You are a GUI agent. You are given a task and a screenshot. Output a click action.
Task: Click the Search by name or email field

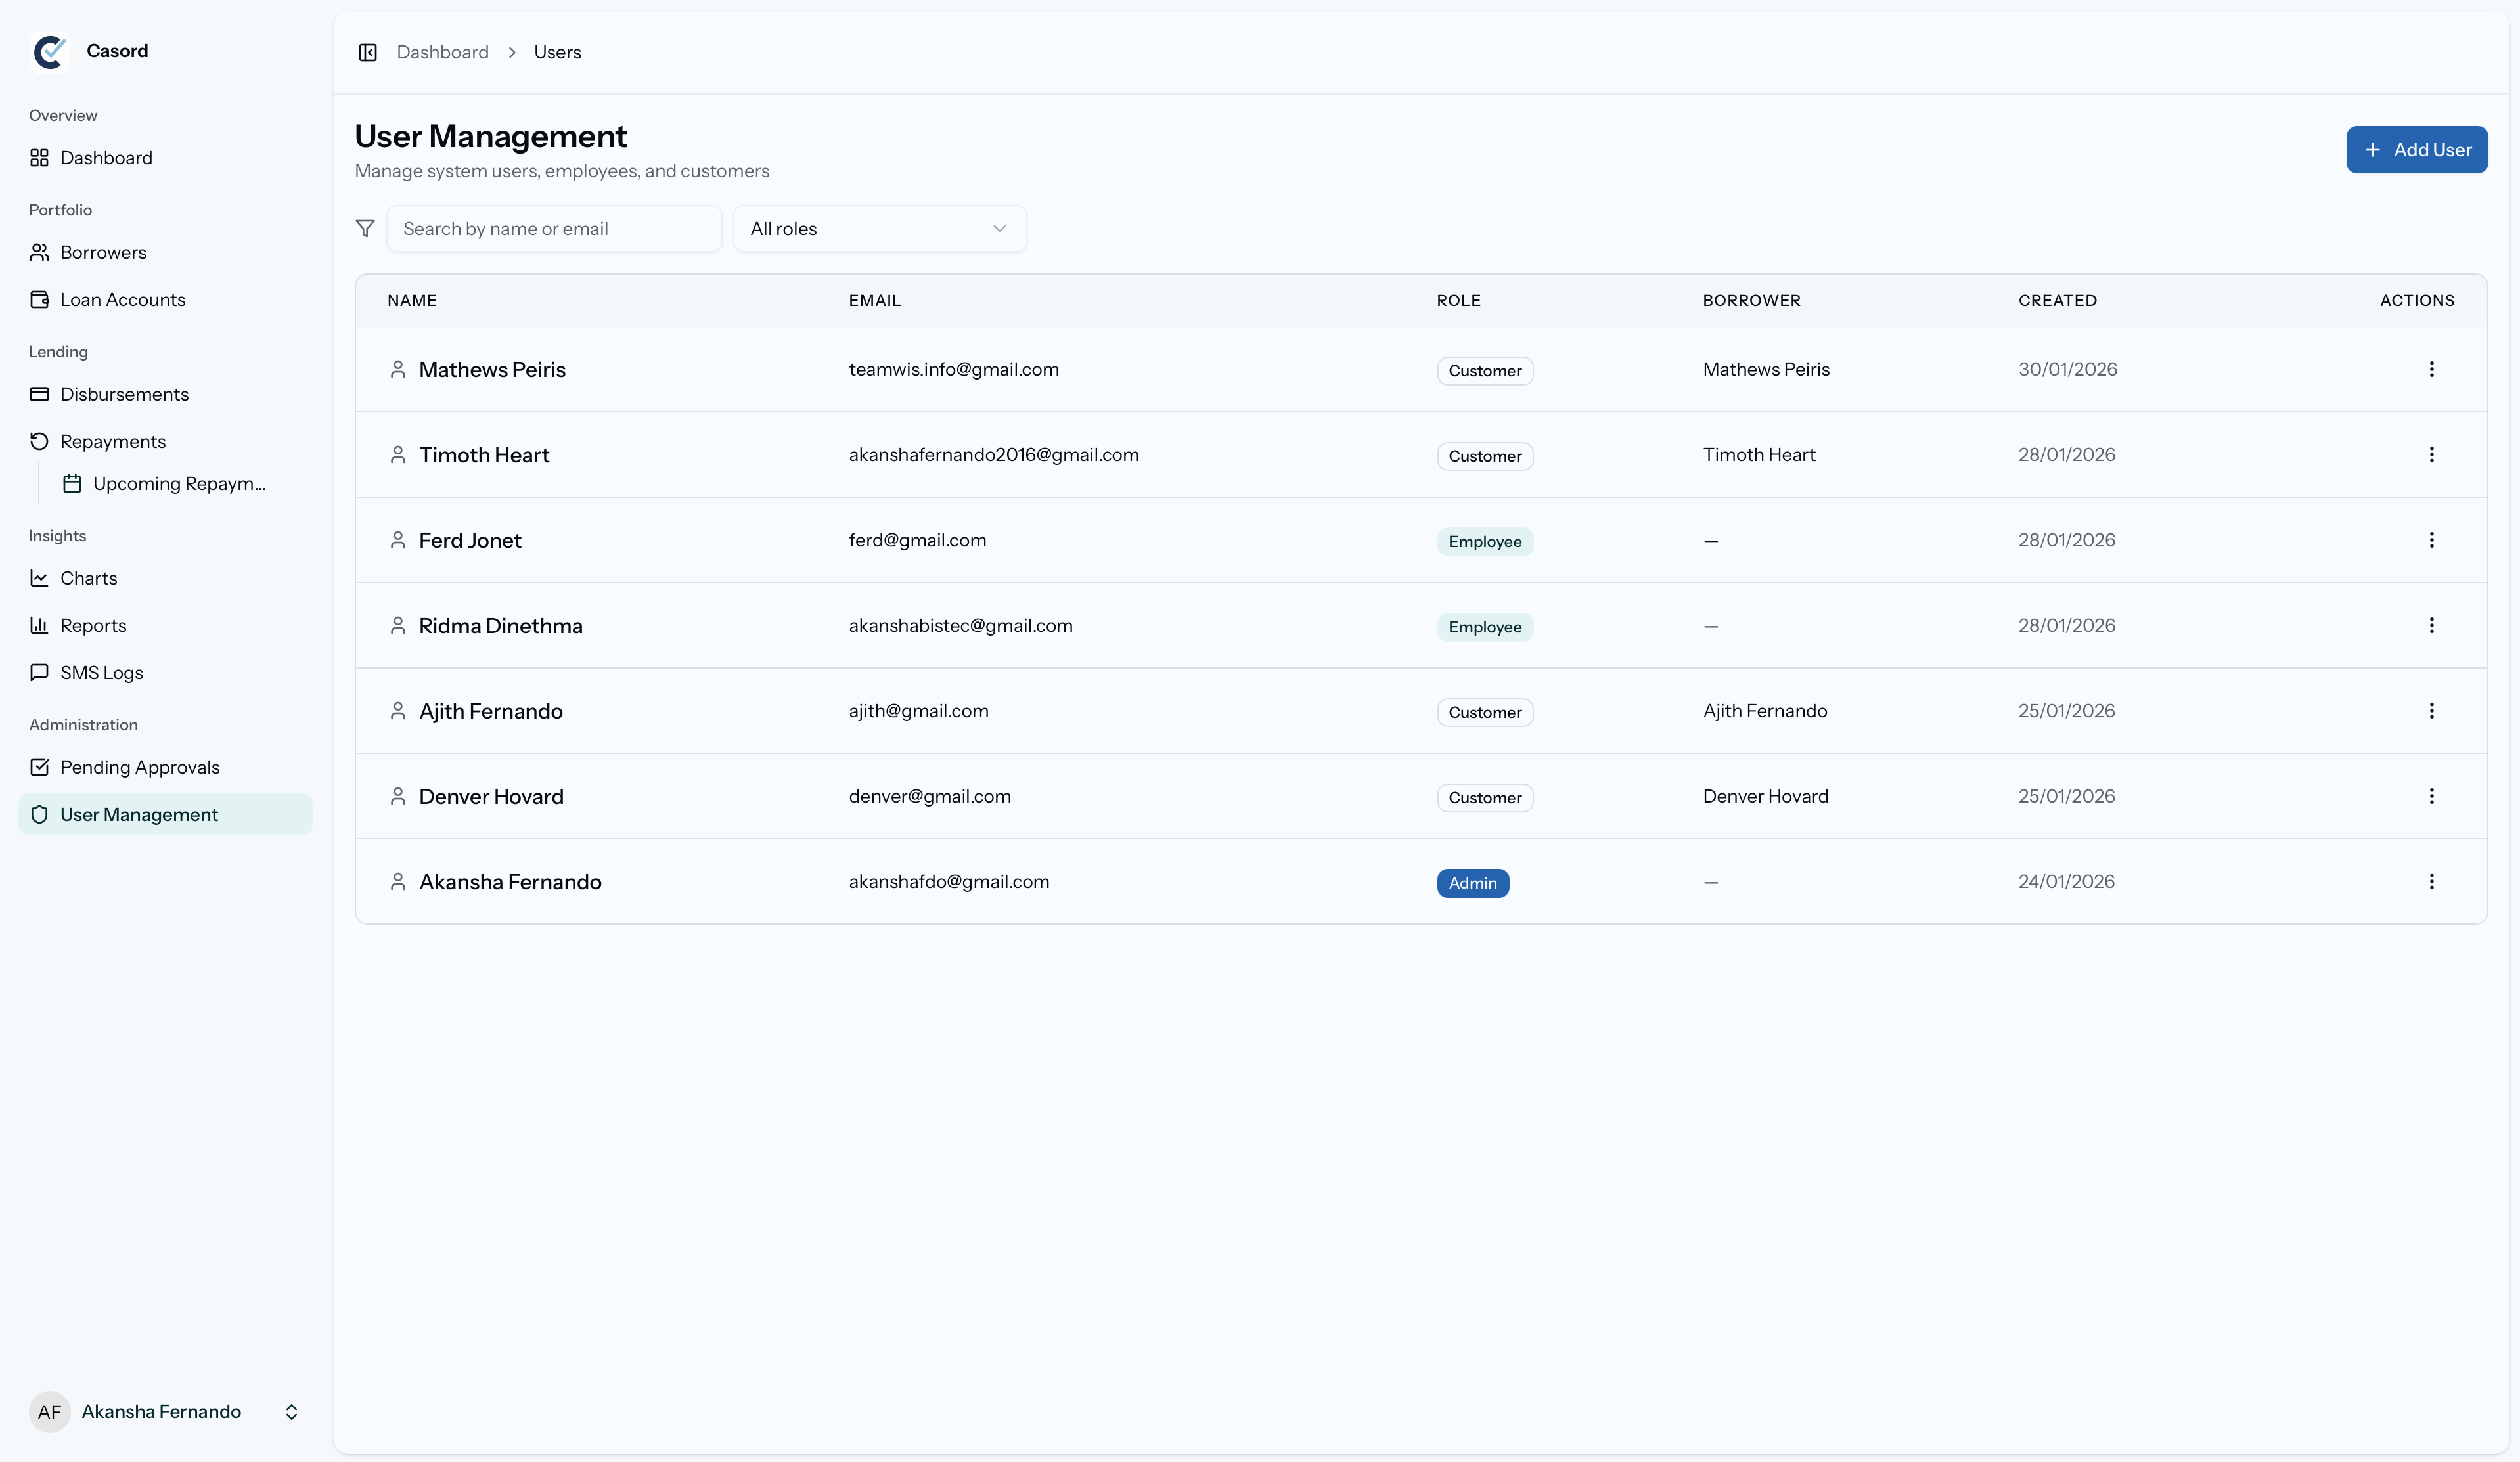pos(554,229)
